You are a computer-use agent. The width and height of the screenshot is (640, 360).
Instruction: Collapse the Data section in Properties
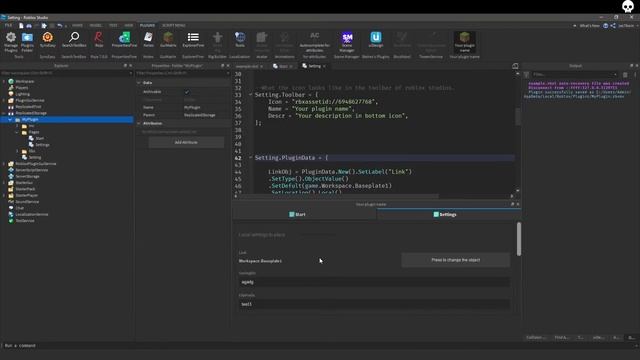pyautogui.click(x=139, y=82)
